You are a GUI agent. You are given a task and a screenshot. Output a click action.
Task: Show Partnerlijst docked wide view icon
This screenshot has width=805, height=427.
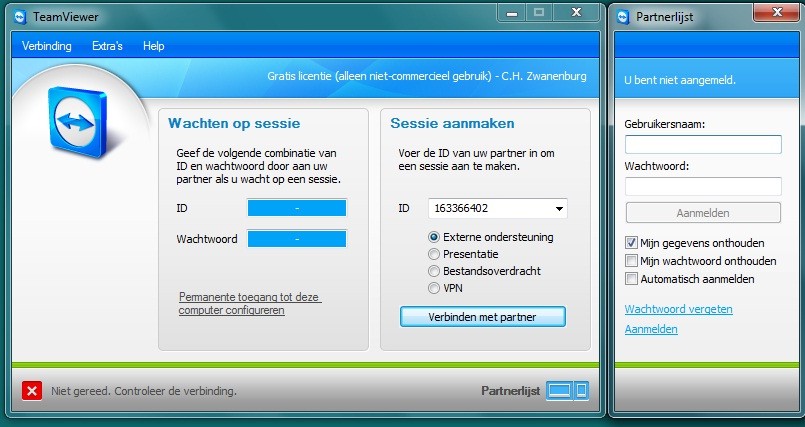[559, 391]
